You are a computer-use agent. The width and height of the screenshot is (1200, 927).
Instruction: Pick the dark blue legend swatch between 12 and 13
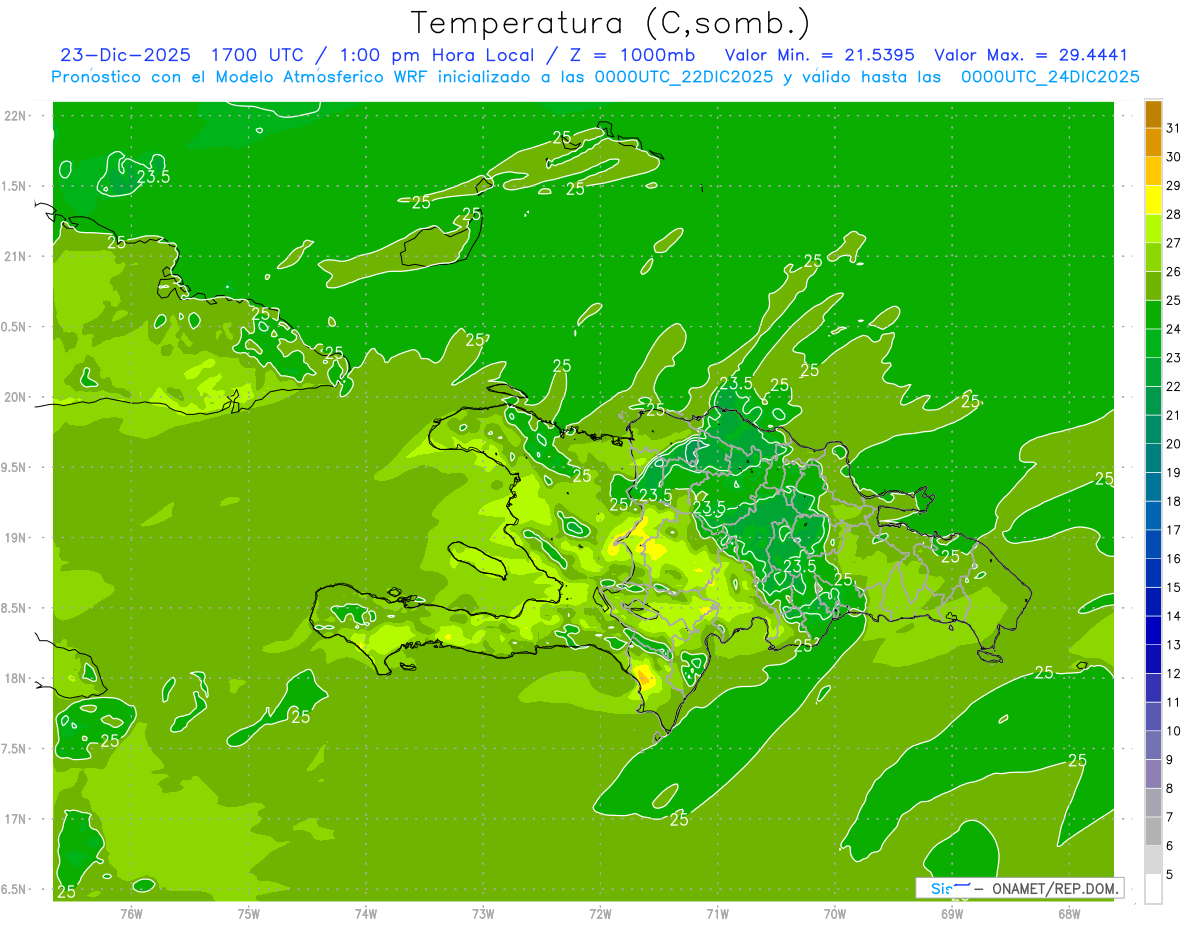pos(1153,659)
